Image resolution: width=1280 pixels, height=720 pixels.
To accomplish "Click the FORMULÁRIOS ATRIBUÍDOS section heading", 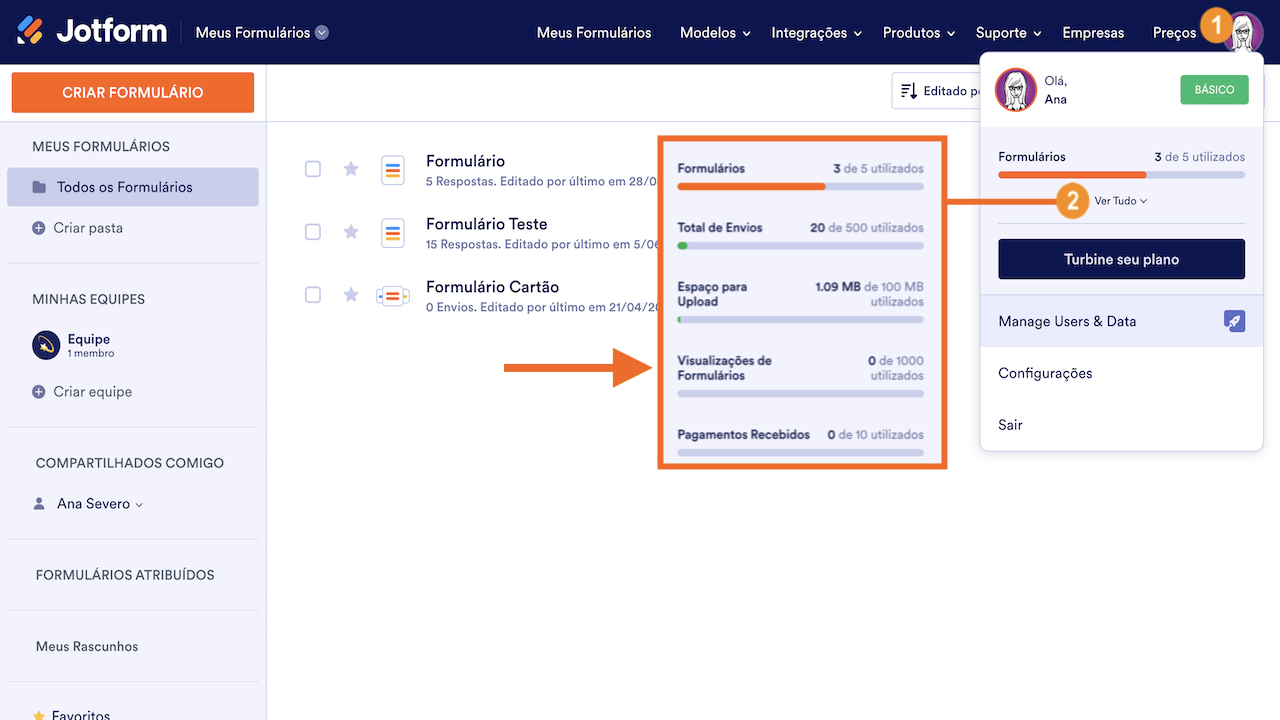I will [x=125, y=575].
